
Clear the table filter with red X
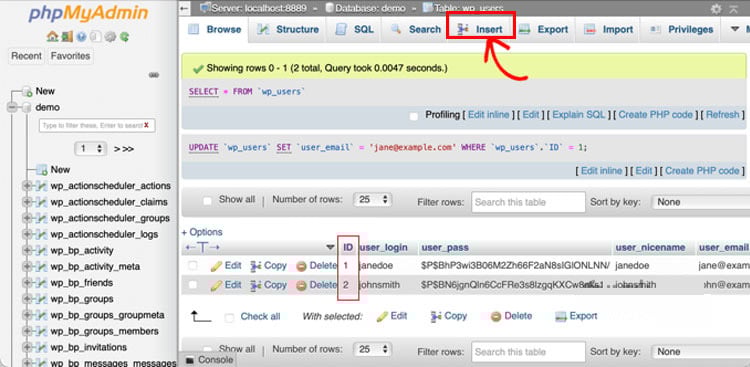tap(146, 125)
